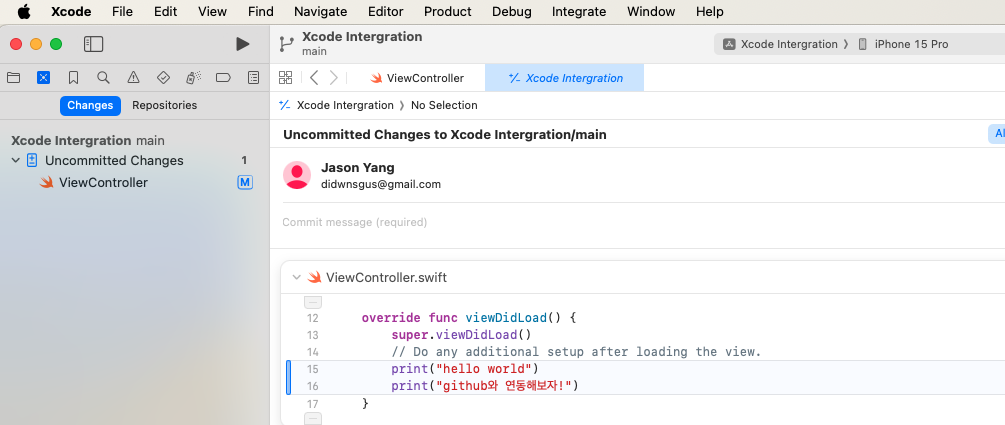
Task: Click the Do any additional setup comment
Action: pos(576,352)
